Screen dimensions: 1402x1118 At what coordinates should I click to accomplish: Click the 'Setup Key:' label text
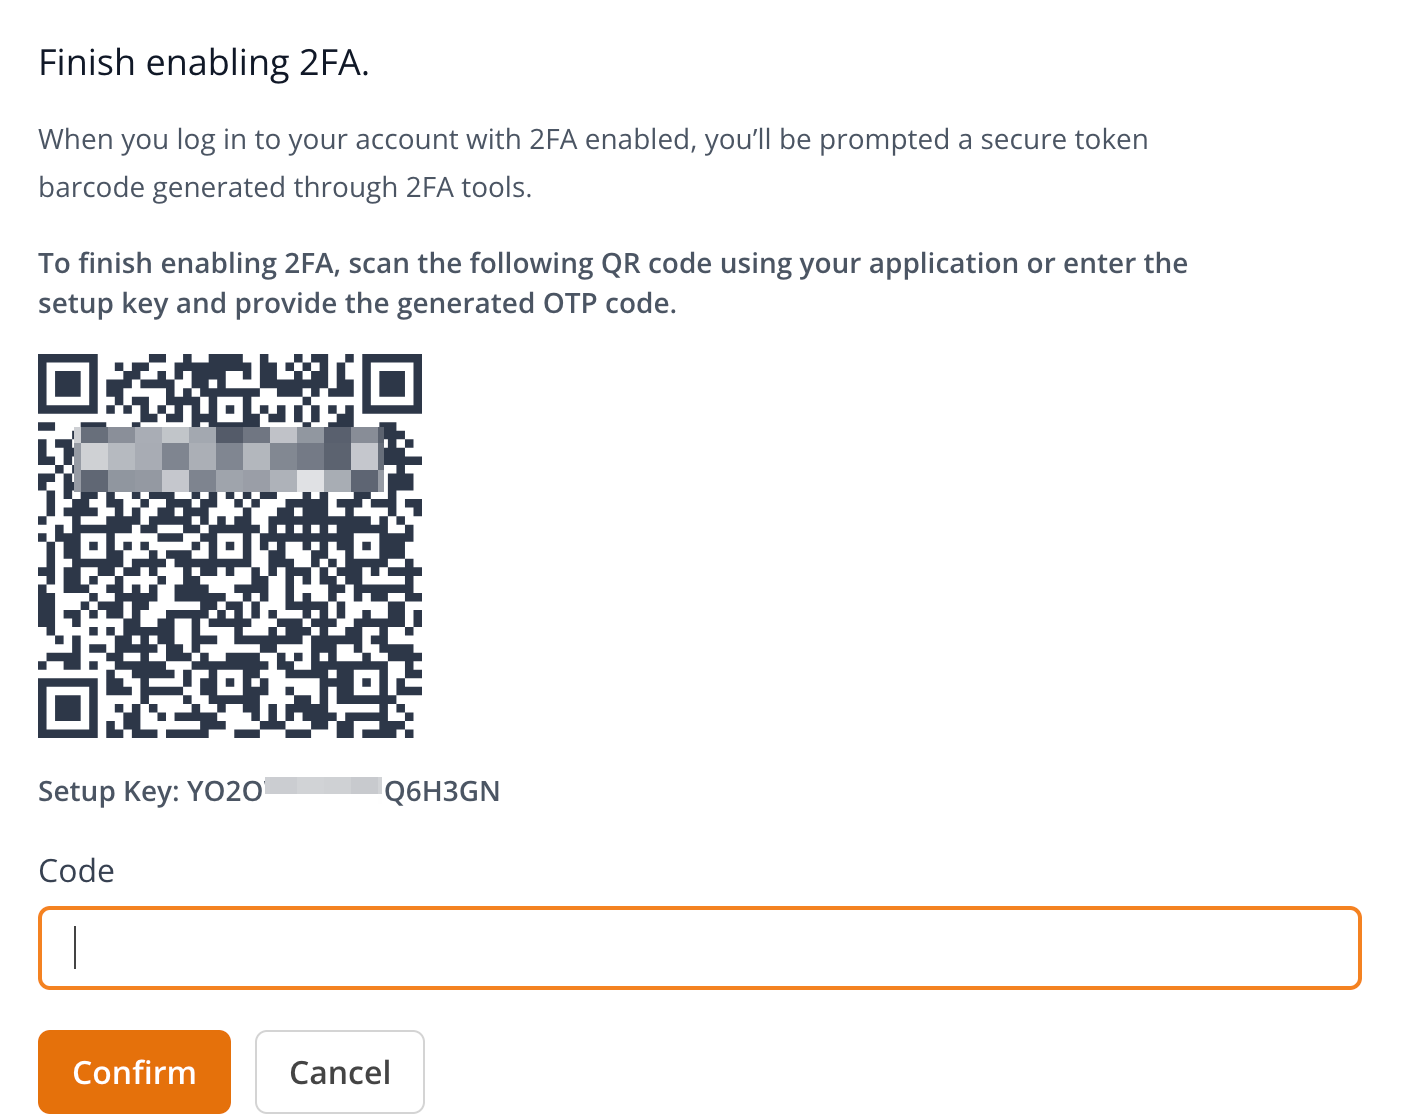click(x=108, y=791)
